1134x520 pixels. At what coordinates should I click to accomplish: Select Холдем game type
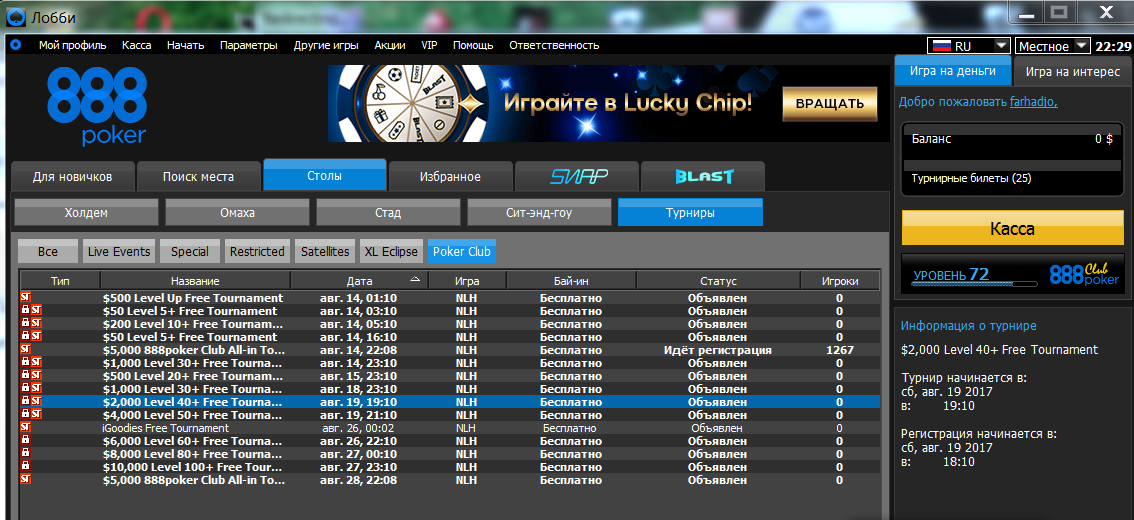click(86, 213)
